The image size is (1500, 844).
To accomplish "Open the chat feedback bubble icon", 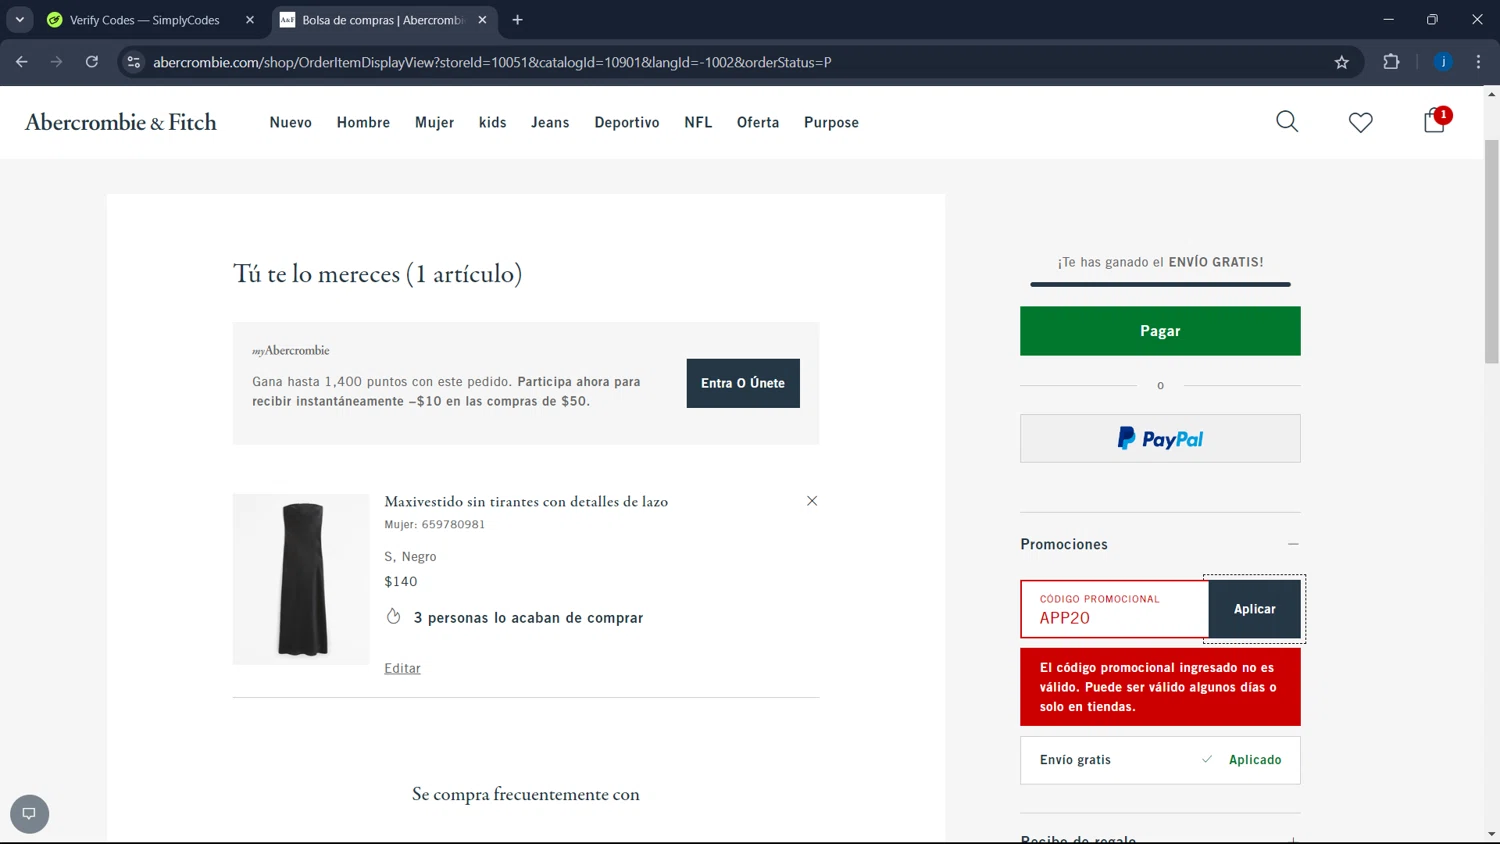I will [29, 814].
